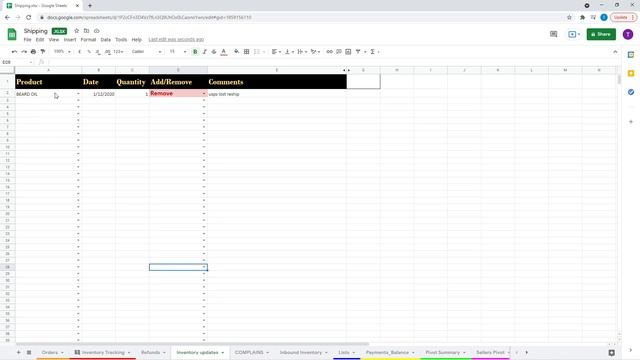Open the zoom level dropdown
This screenshot has width=640, height=360.
(x=62, y=52)
